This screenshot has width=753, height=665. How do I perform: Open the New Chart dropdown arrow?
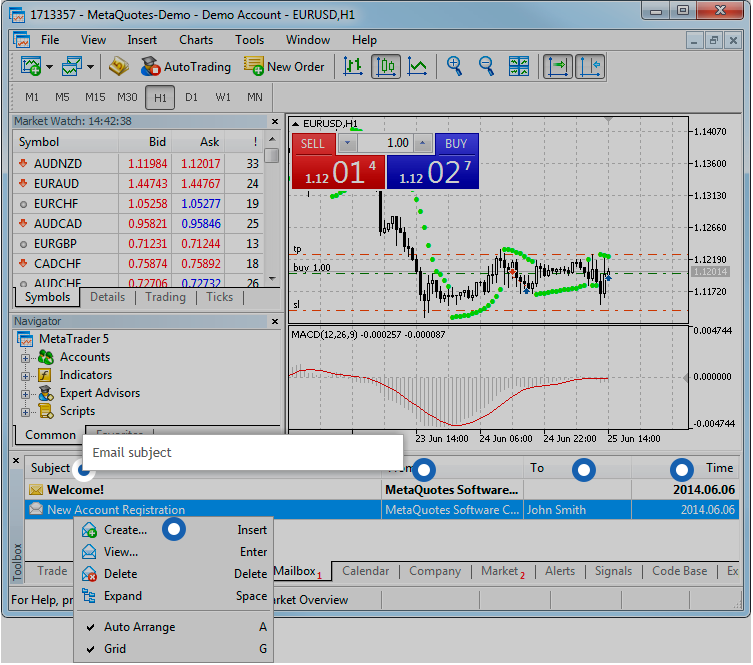click(x=49, y=67)
